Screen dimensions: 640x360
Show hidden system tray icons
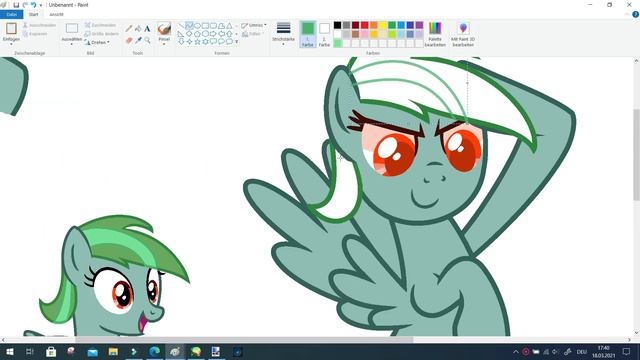[x=516, y=351]
